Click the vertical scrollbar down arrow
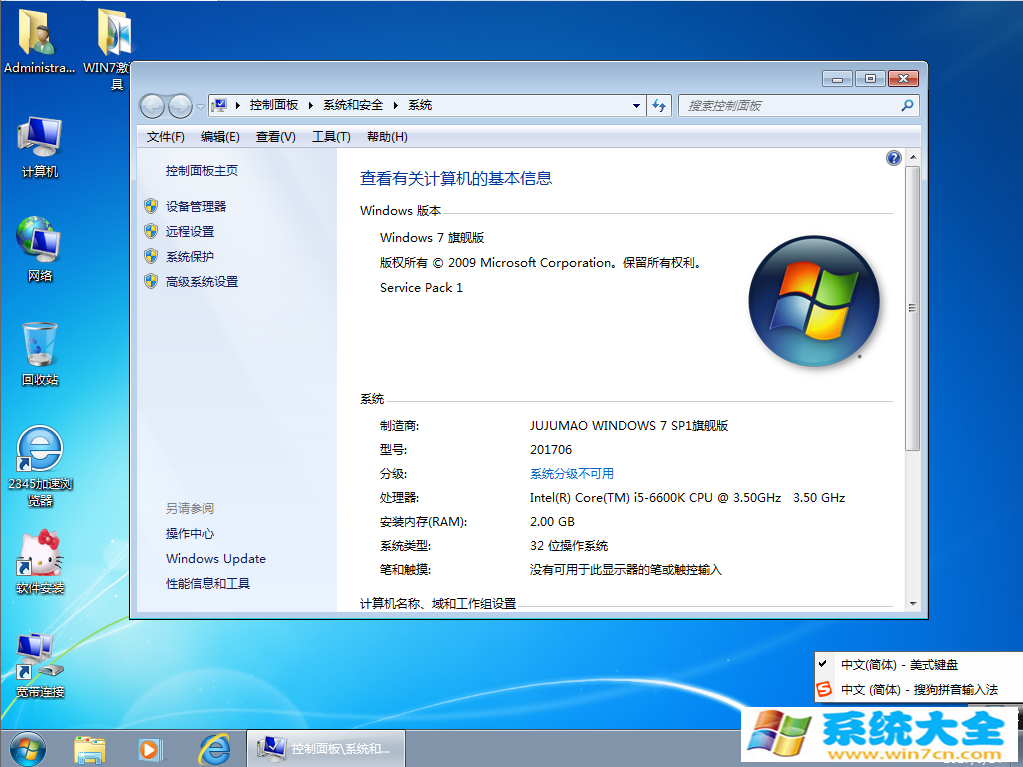The image size is (1023, 767). pos(913,601)
